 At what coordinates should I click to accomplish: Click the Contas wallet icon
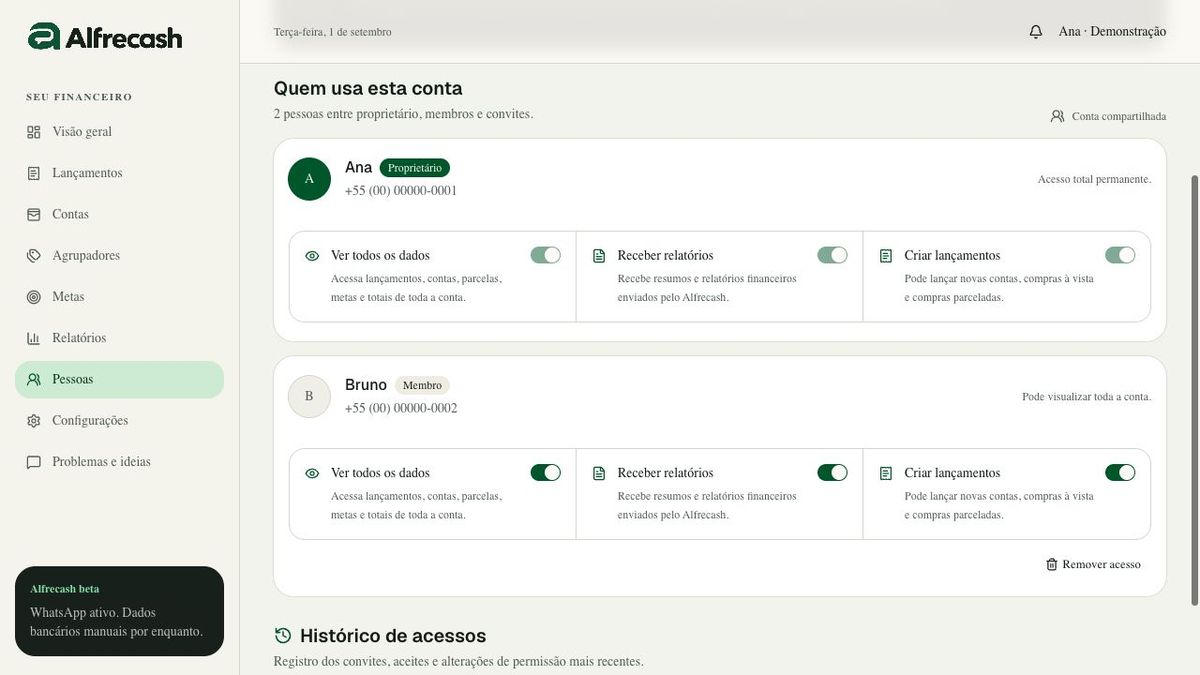coord(34,214)
